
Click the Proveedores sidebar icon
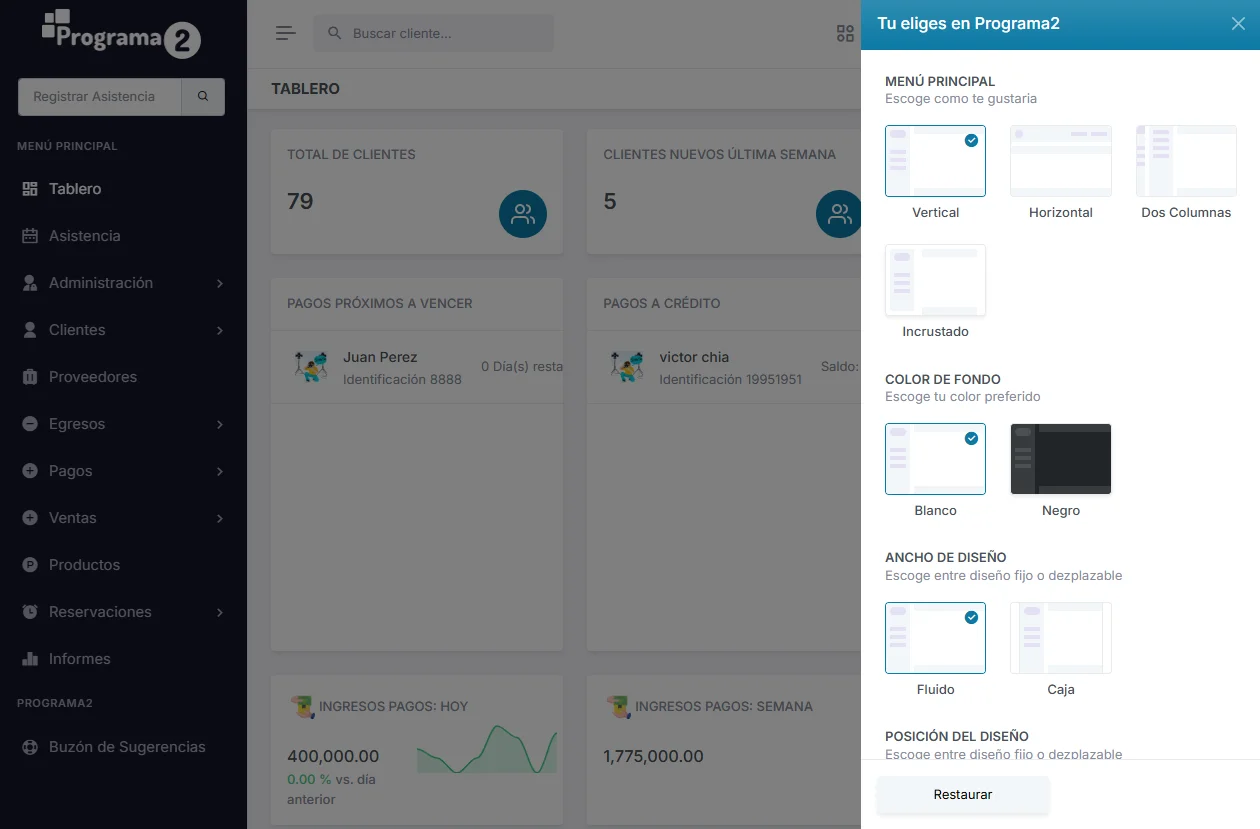pyautogui.click(x=30, y=377)
